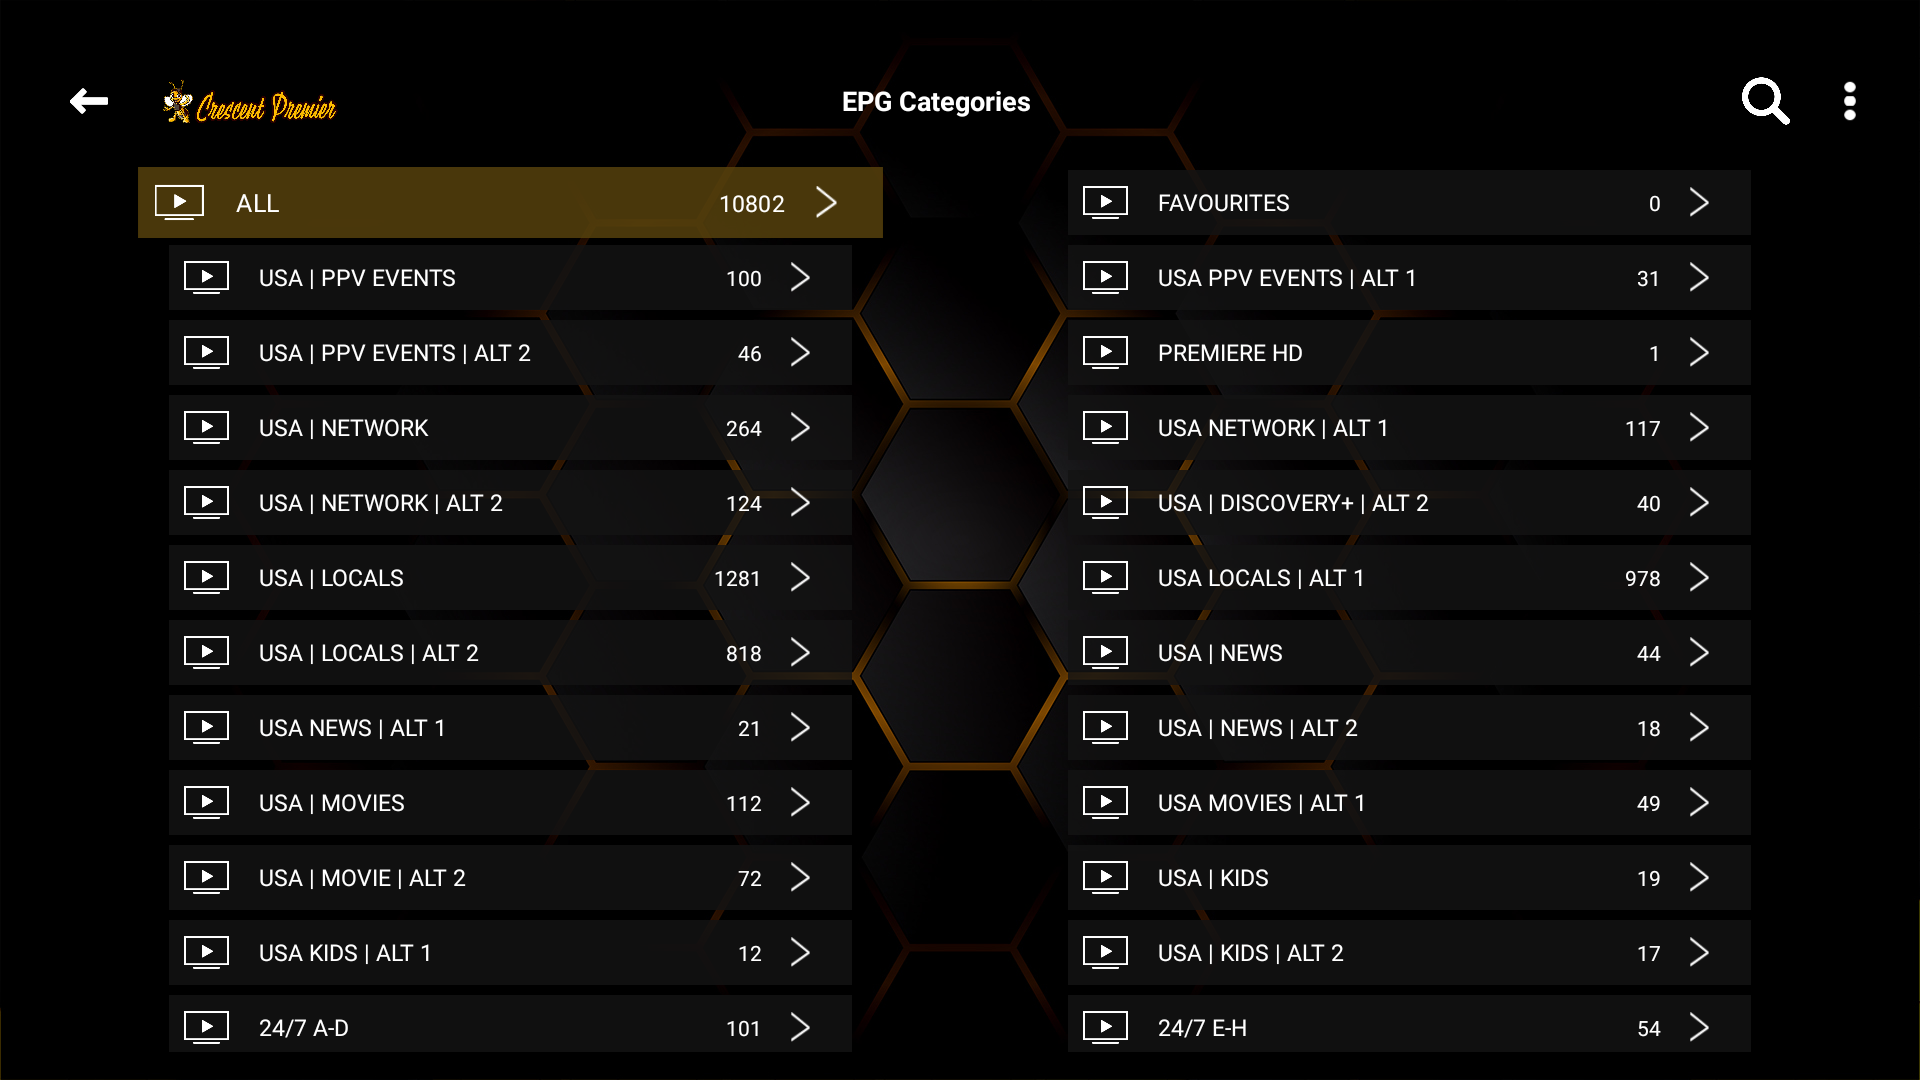
Task: Click the TV icon beside FAVOURITES
Action: click(x=1105, y=202)
